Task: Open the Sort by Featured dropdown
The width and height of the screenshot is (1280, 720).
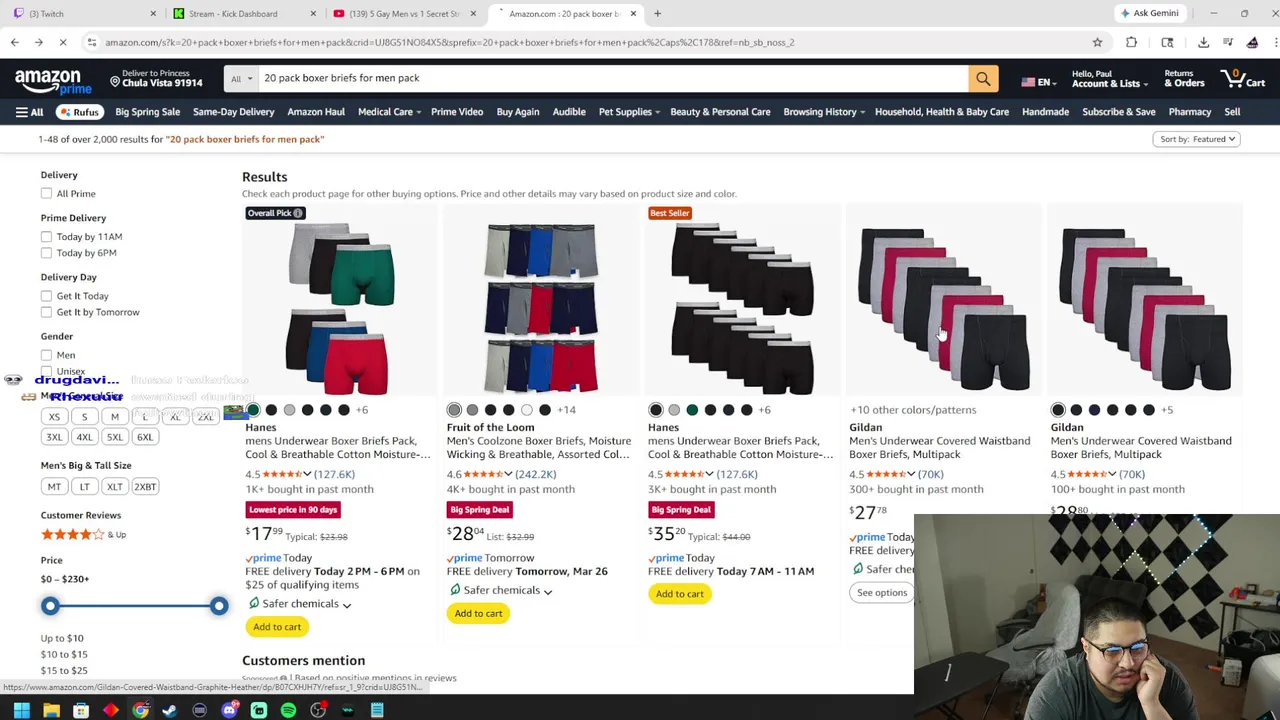Action: 1197,139
